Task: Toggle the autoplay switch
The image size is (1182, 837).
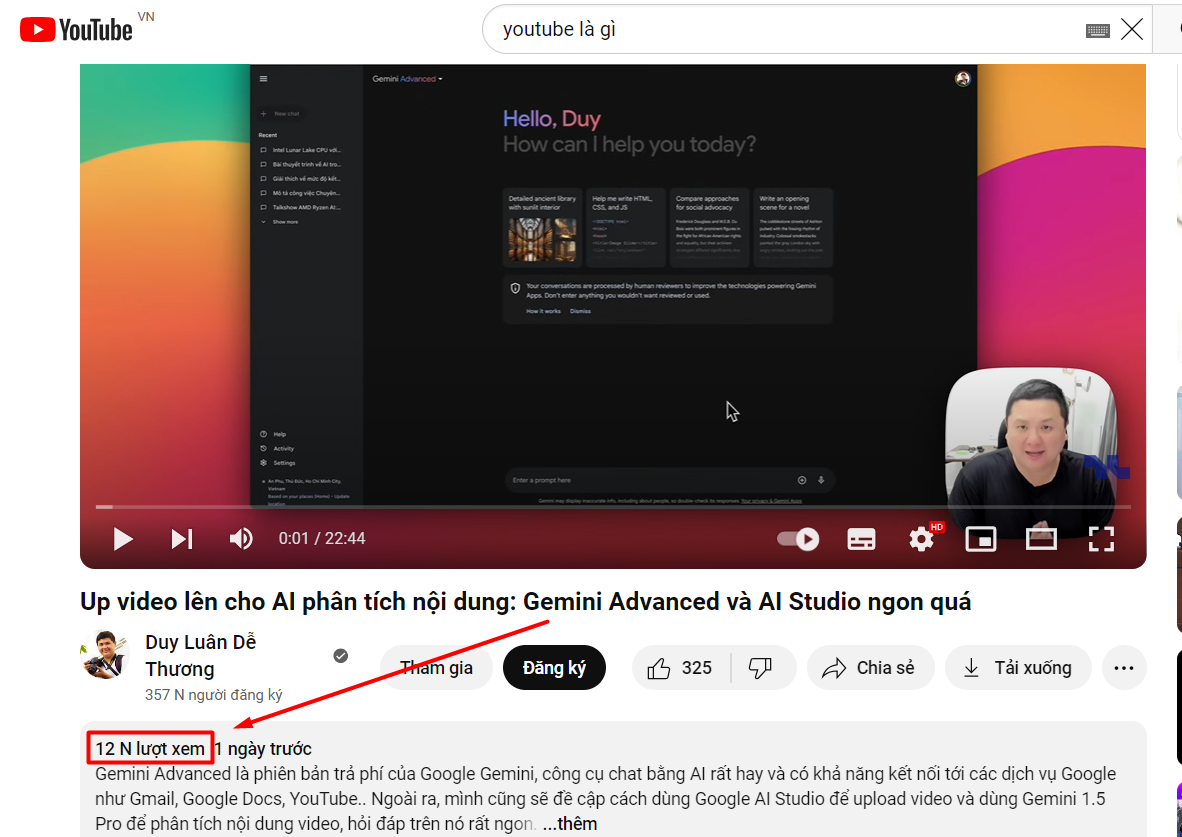Action: 798,539
